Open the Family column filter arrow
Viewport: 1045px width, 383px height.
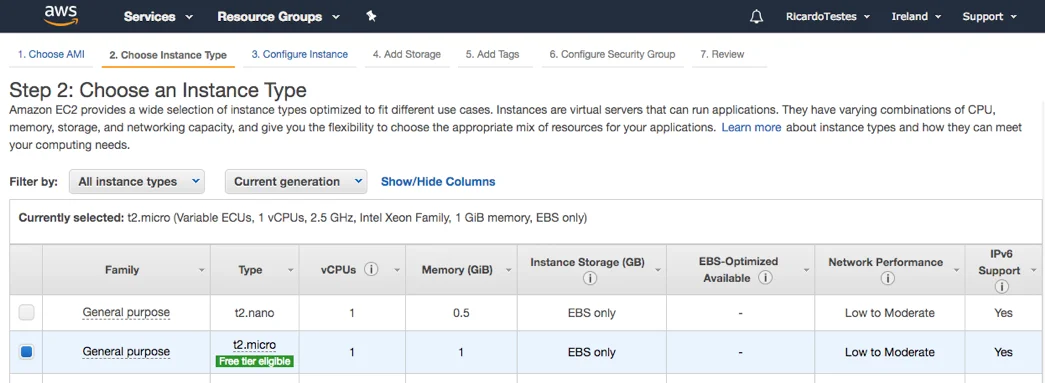click(202, 270)
